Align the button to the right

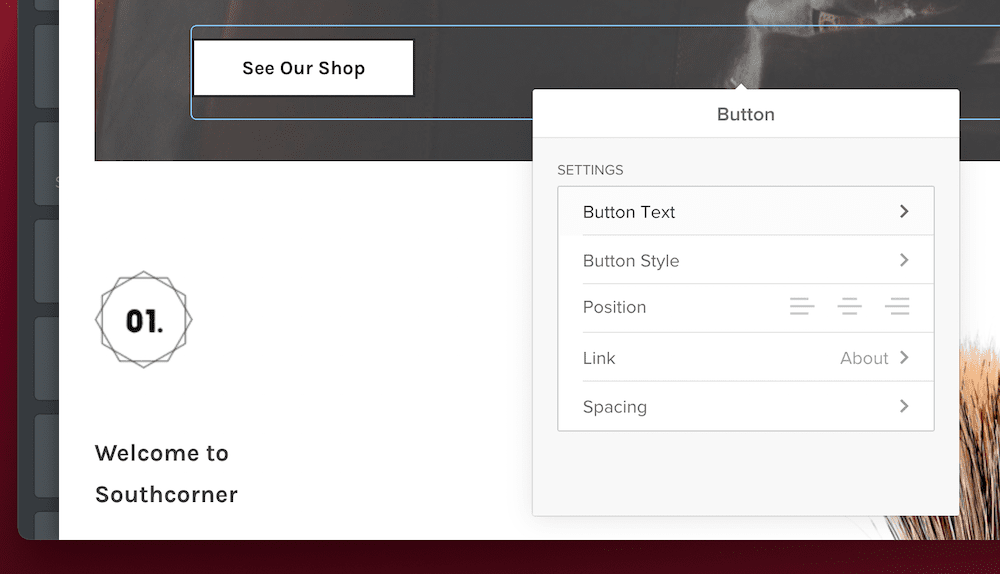pos(897,306)
